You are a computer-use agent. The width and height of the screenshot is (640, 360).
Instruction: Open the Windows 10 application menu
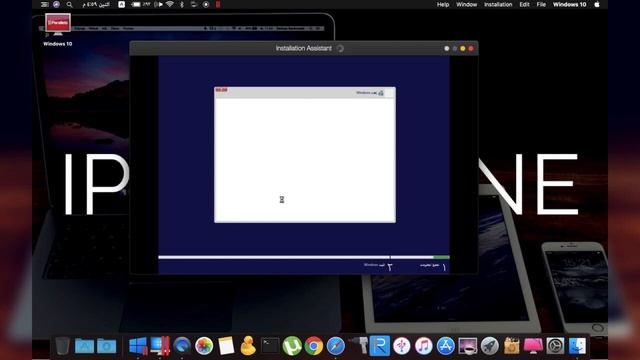pyautogui.click(x=569, y=4)
